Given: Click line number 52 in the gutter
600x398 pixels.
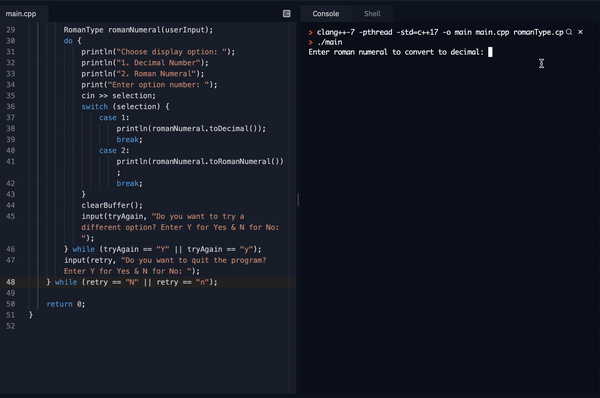Looking at the screenshot, I should click(11, 326).
